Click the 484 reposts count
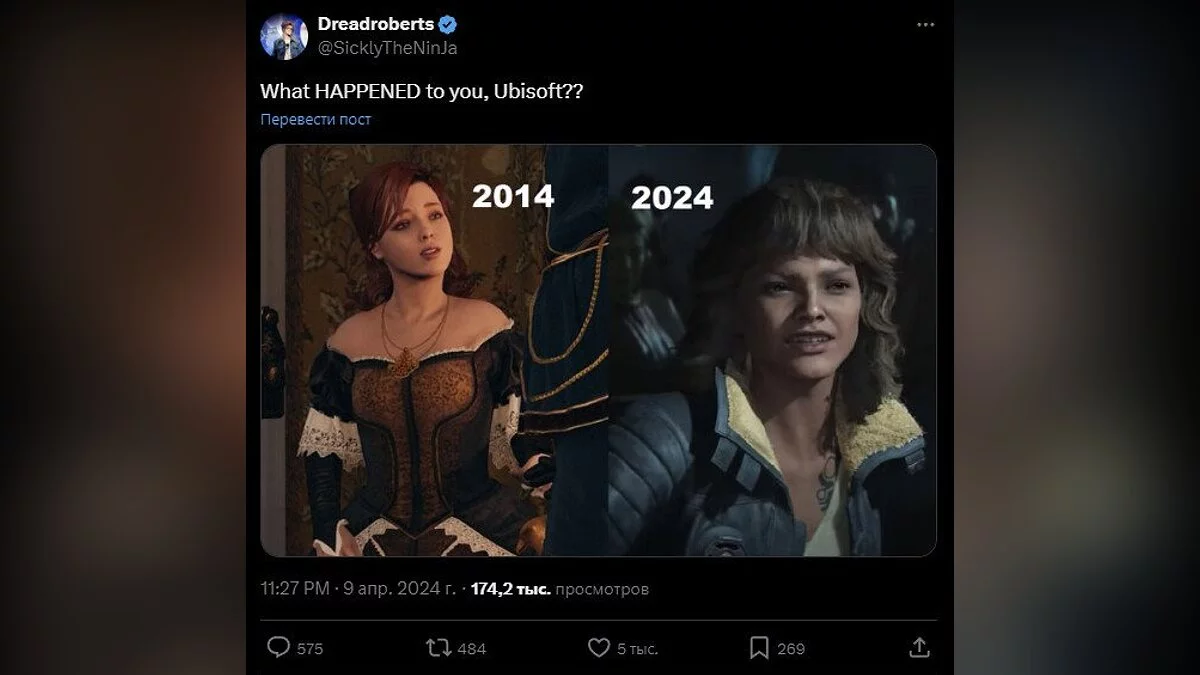This screenshot has width=1200, height=675. (471, 648)
